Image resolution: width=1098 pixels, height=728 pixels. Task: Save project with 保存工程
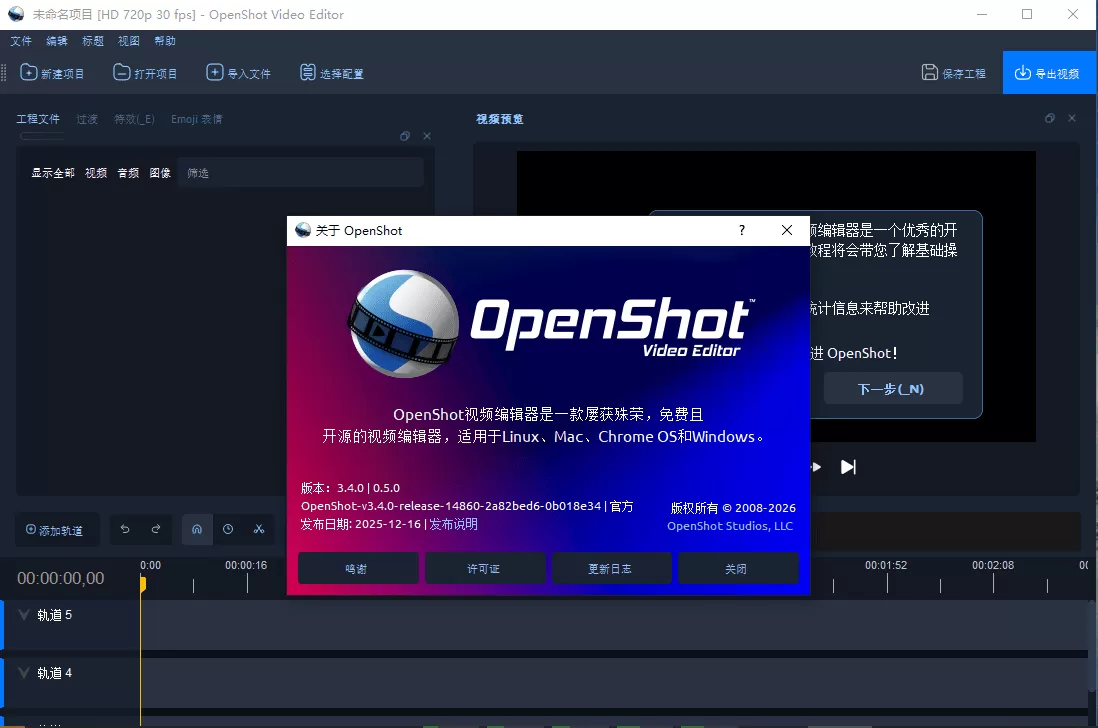coord(954,73)
